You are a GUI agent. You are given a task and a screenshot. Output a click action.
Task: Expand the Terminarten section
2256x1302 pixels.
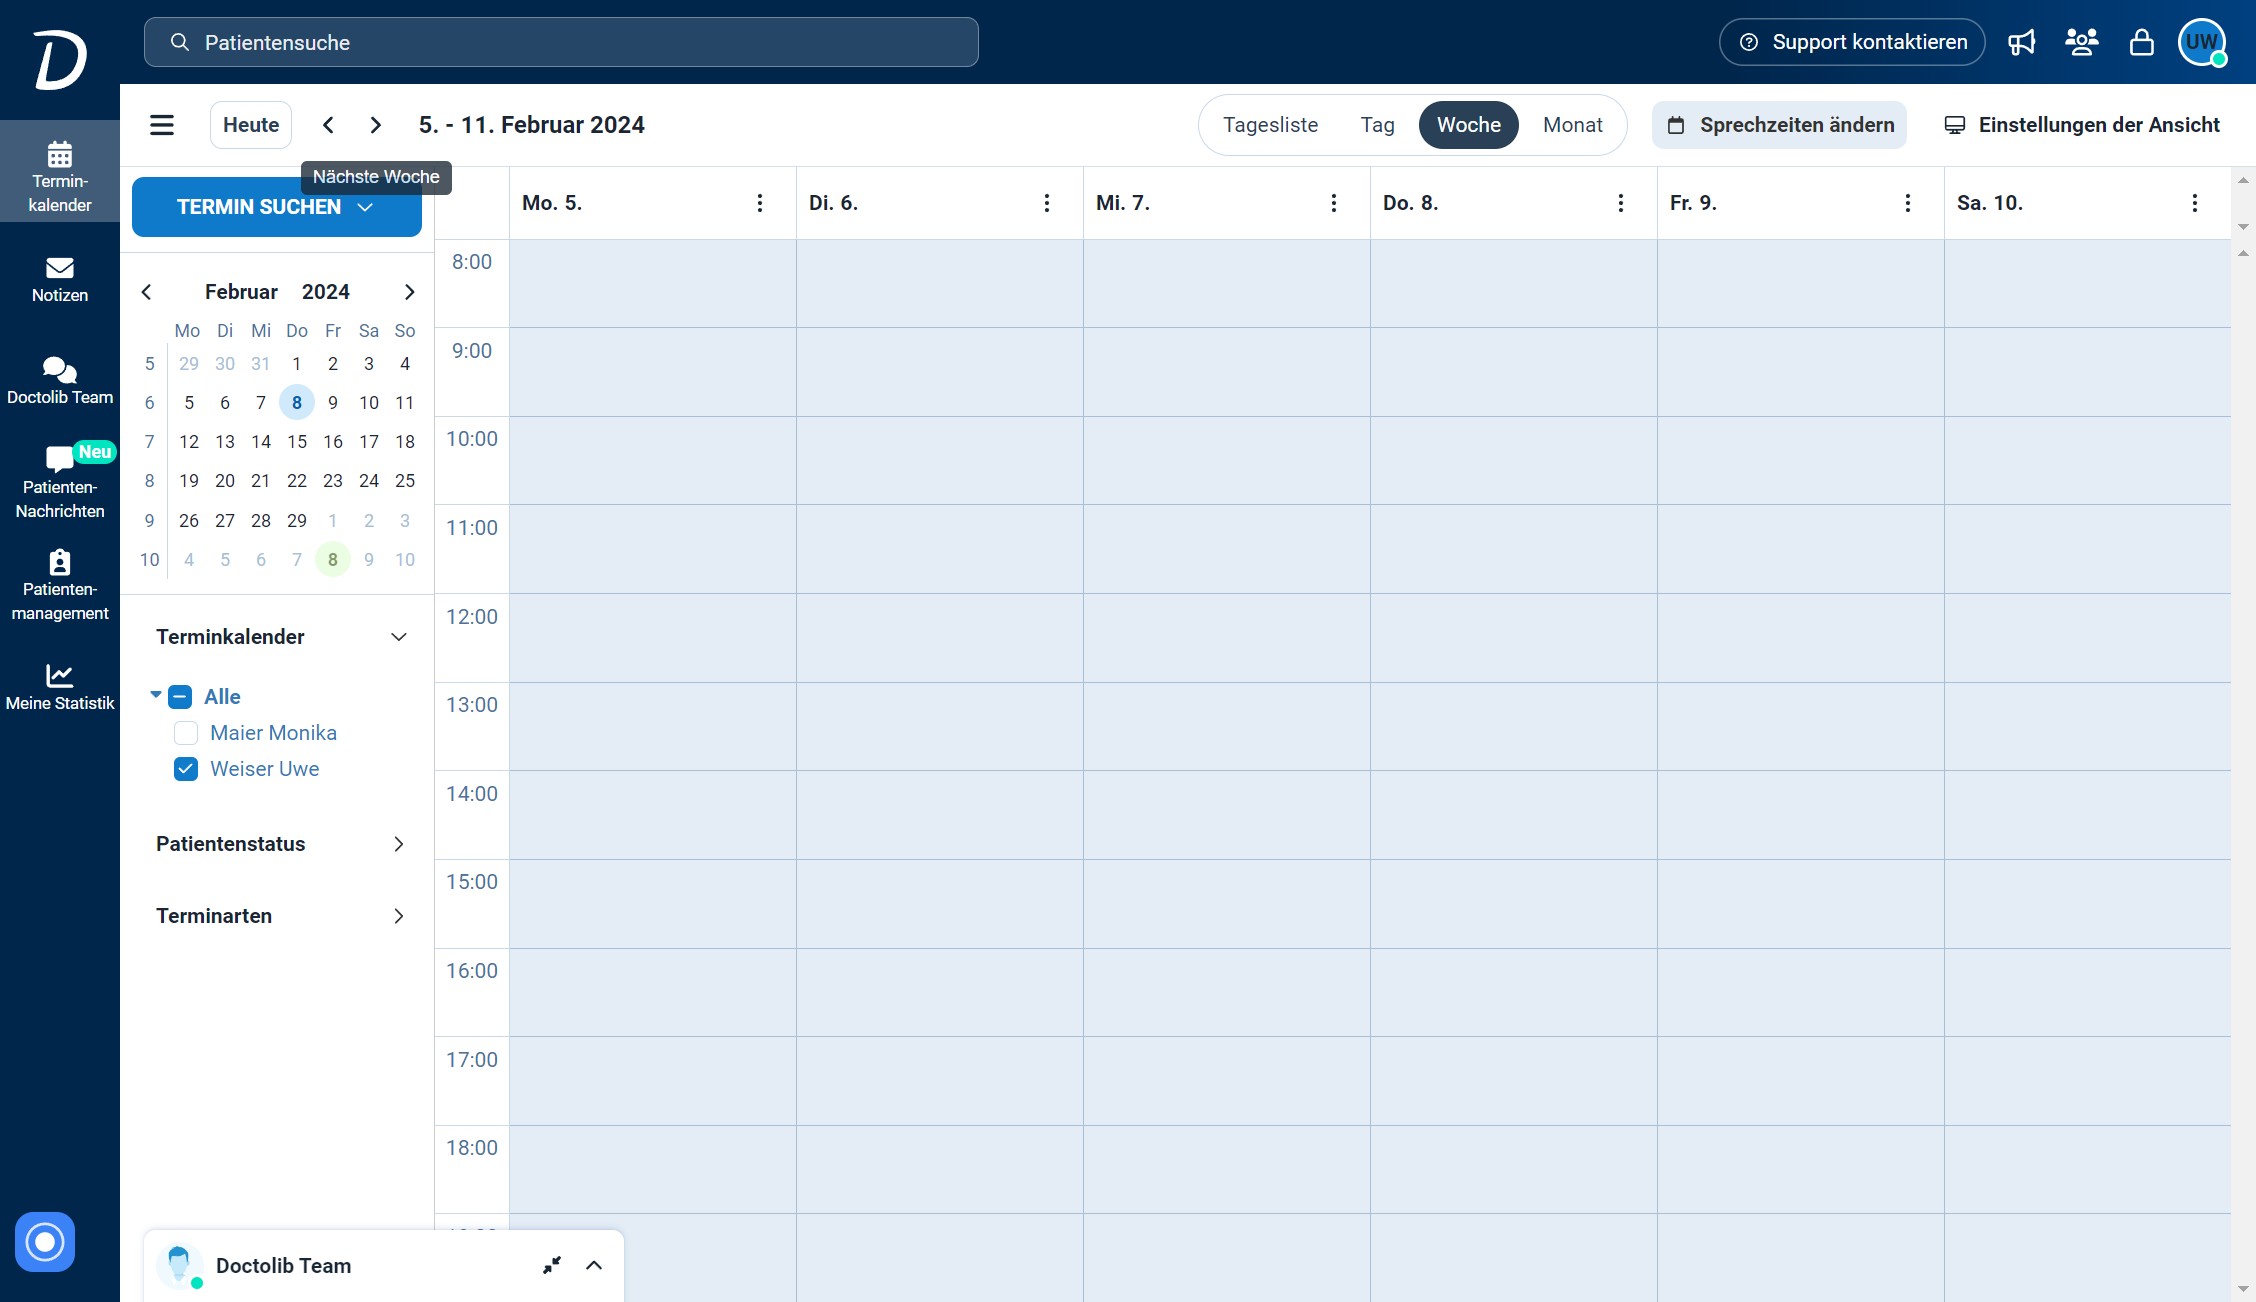click(x=399, y=916)
